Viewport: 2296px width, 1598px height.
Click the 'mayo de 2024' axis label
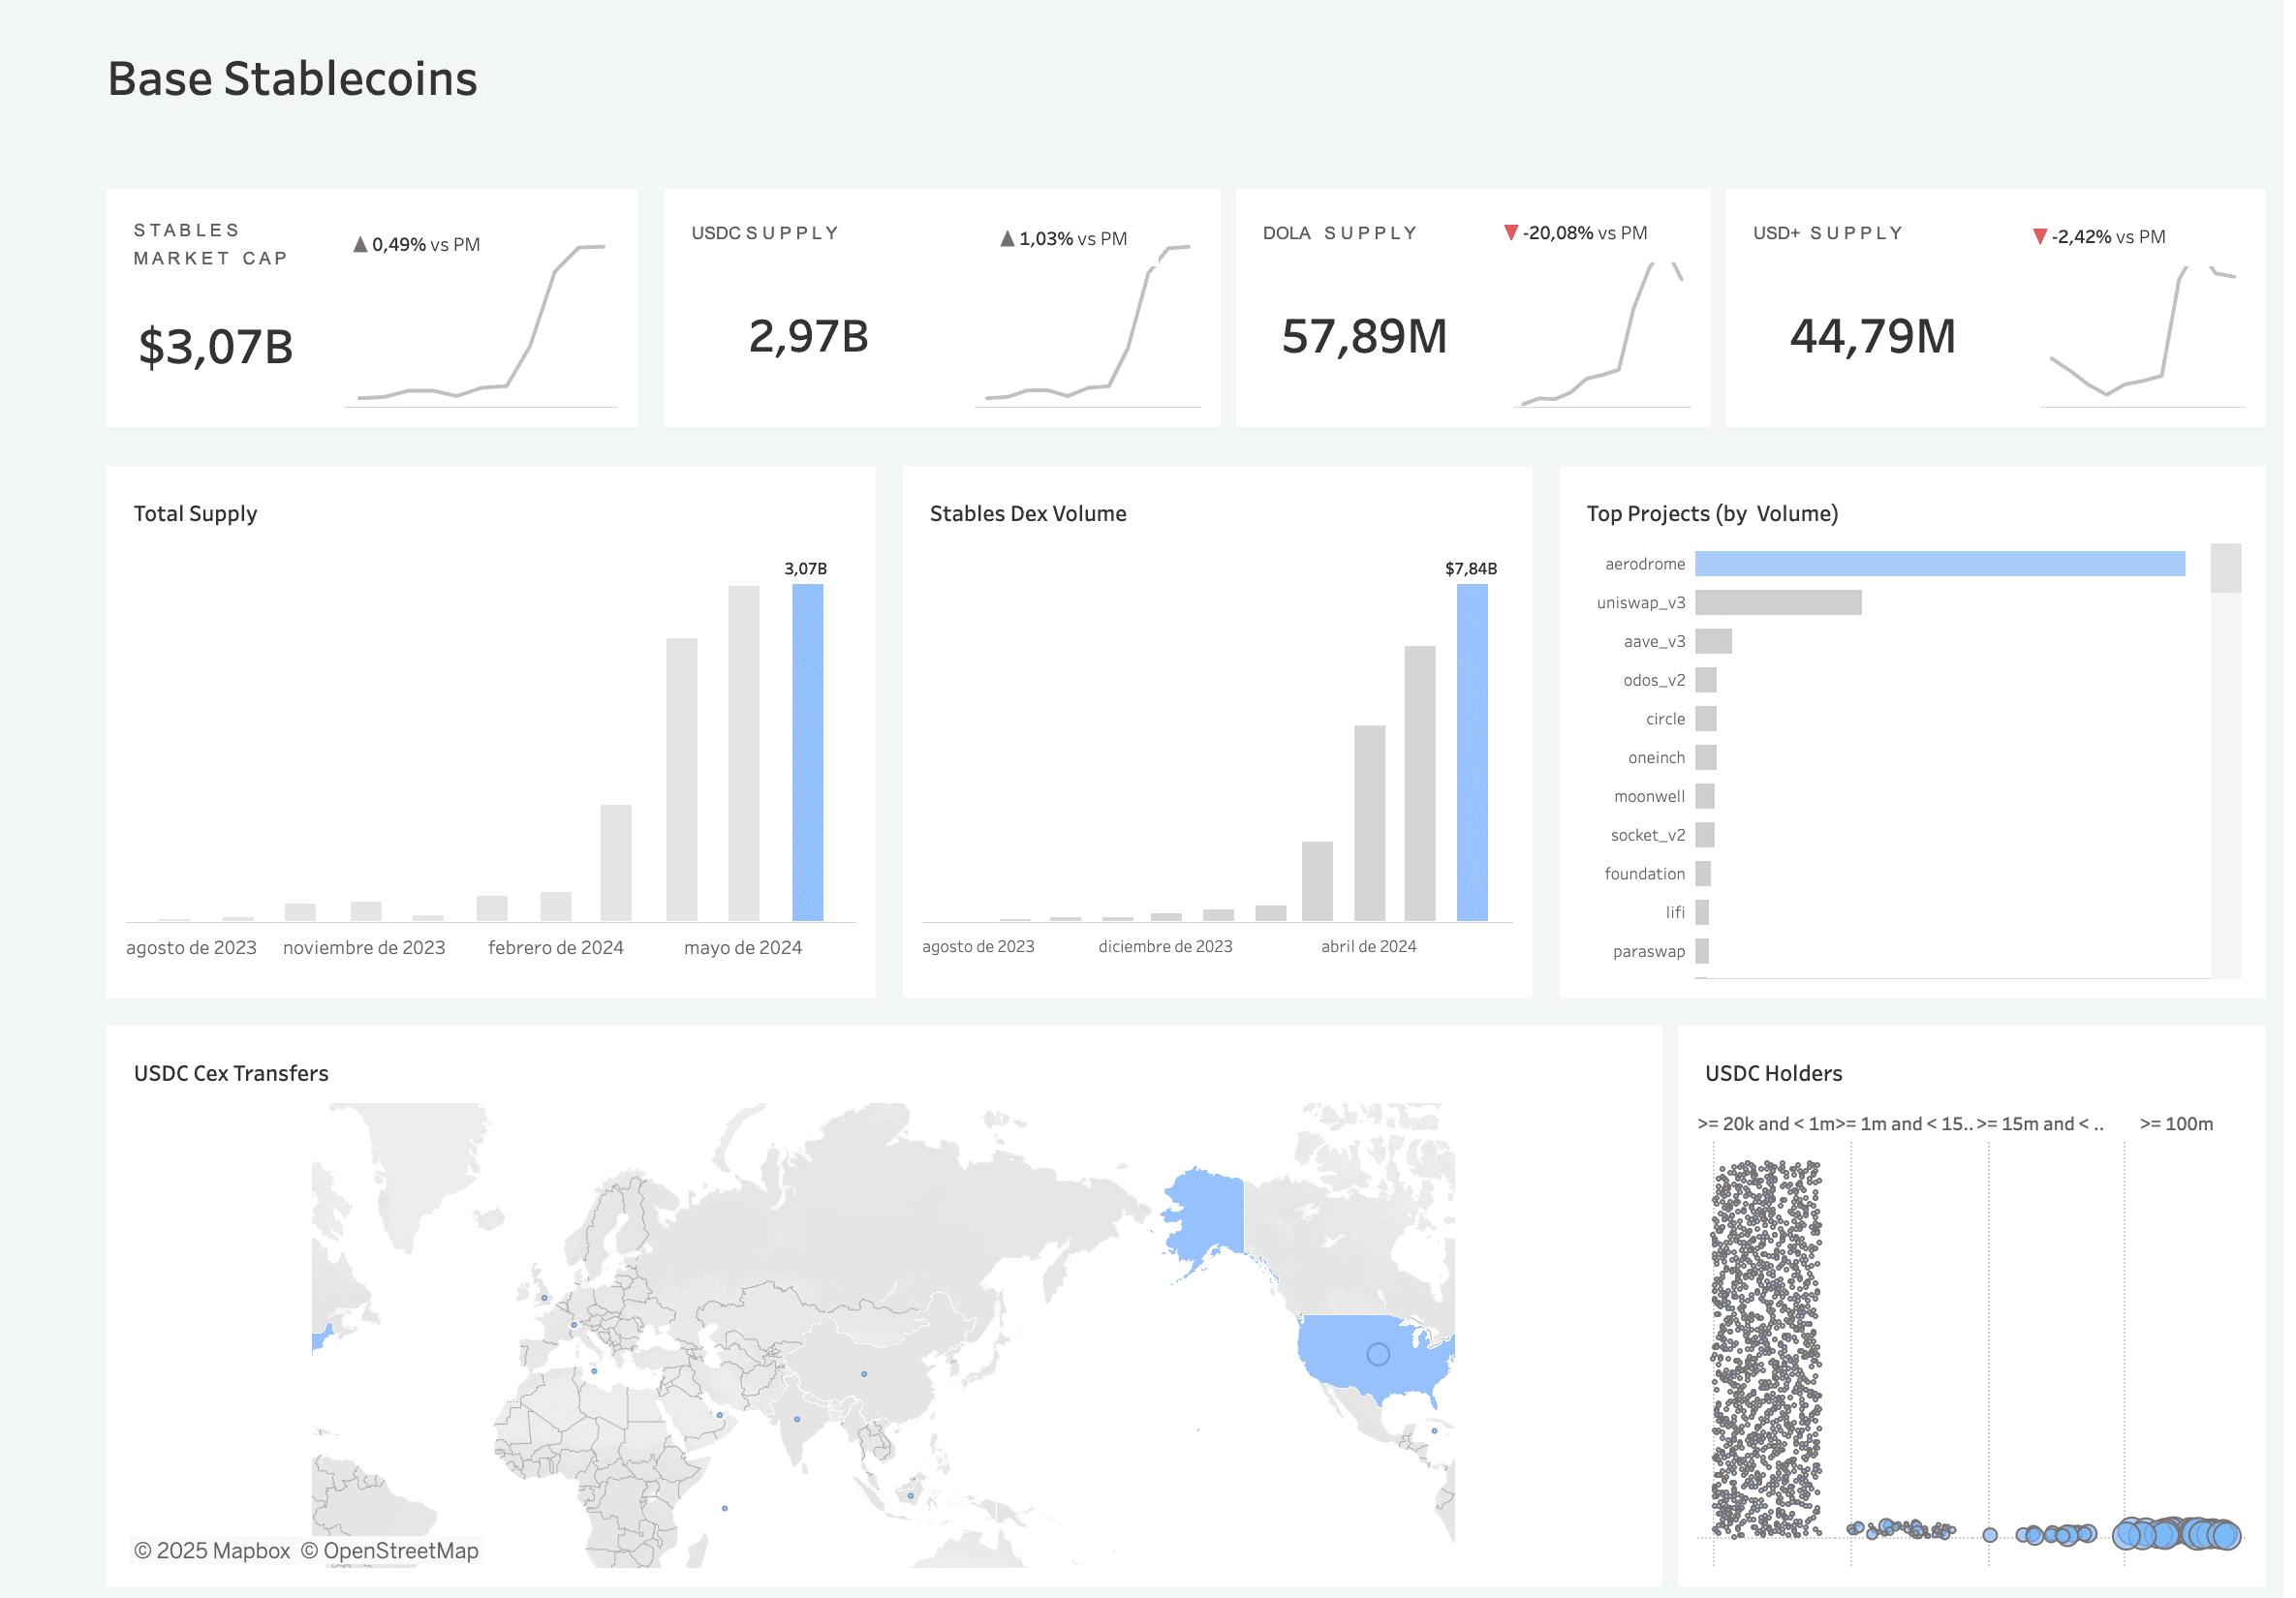(743, 948)
